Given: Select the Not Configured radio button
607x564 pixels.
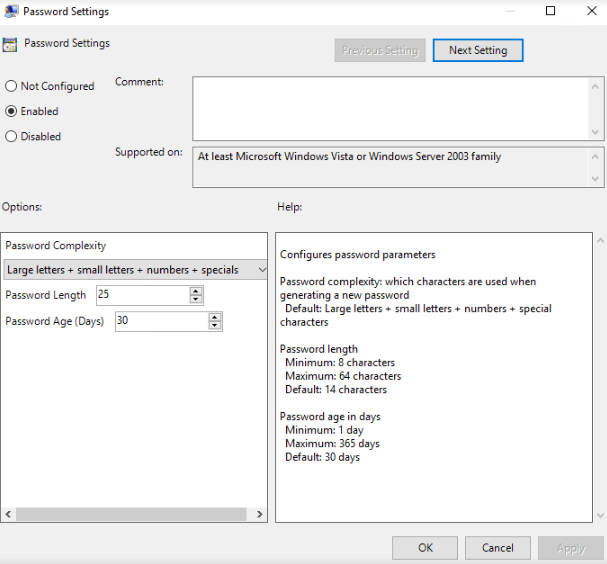Looking at the screenshot, I should [11, 87].
